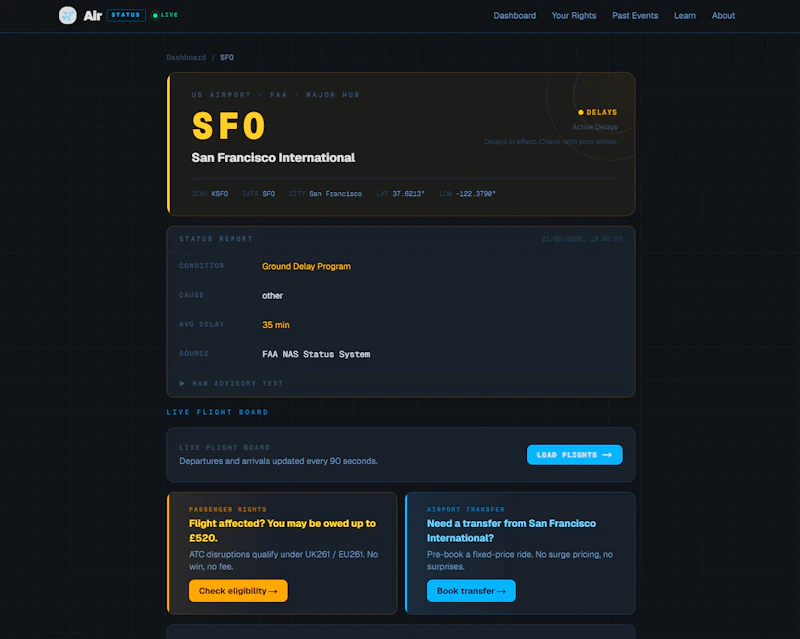This screenshot has height=639, width=800.
Task: Open the Learn menu item
Action: [x=684, y=16]
